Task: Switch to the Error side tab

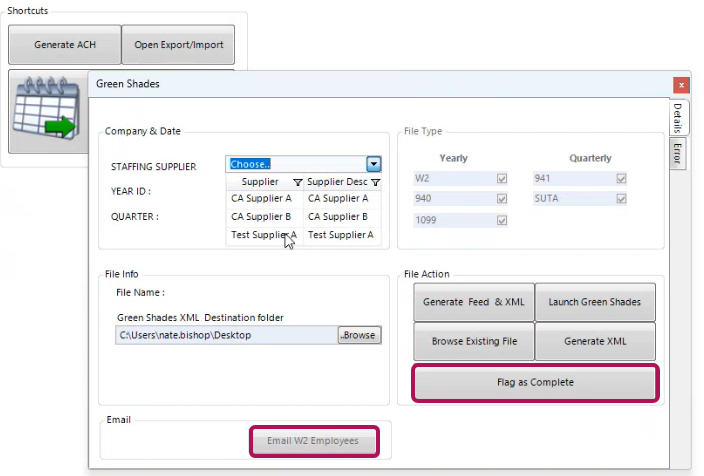Action: pyautogui.click(x=678, y=154)
